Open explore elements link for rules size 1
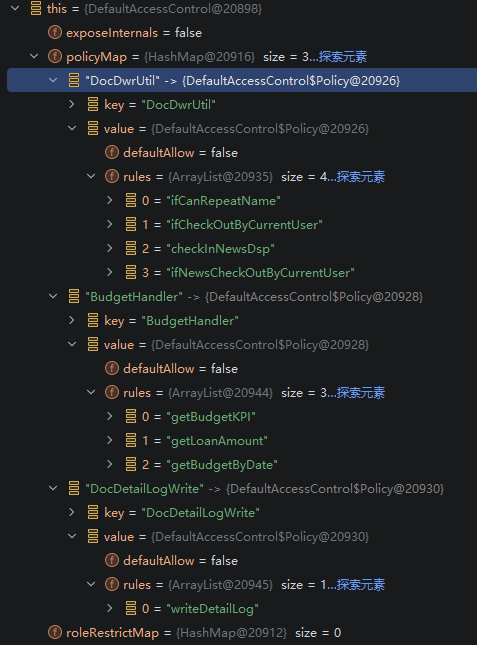The width and height of the screenshot is (477, 645). [360, 585]
